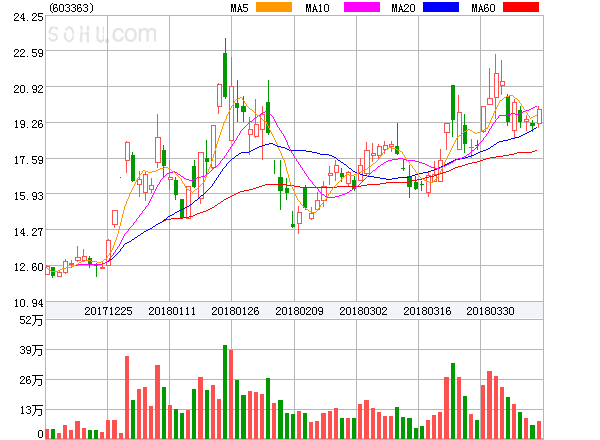Click the 13万 volume axis label
This screenshot has width=600, height=440.
point(31,411)
